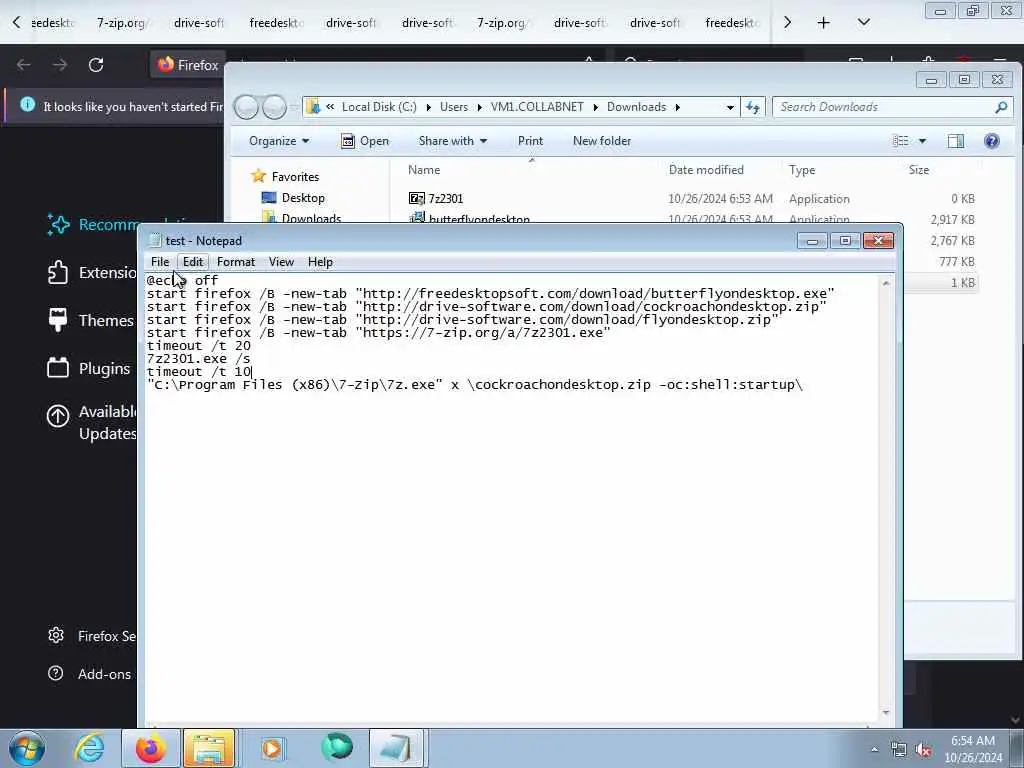Open list all tabs dropdown
This screenshot has height=768, width=1024.
(x=863, y=22)
